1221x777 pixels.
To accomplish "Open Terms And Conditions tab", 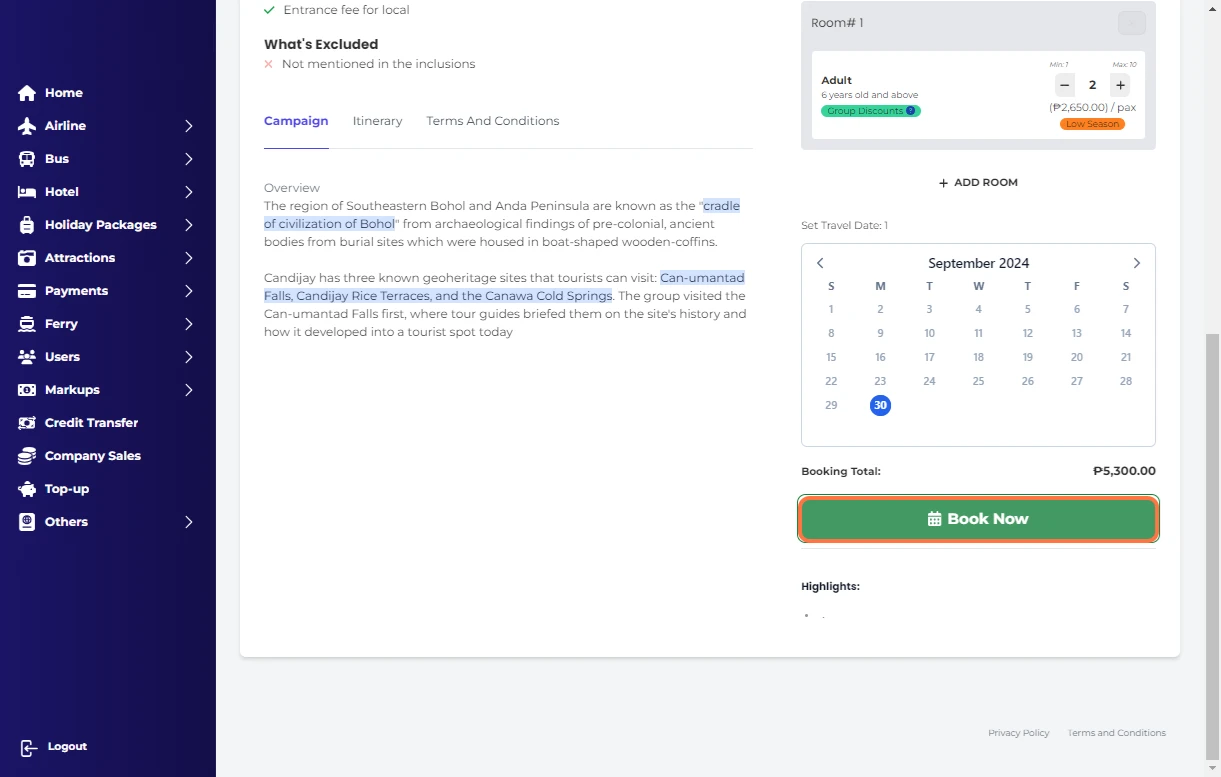I will click(x=492, y=121).
